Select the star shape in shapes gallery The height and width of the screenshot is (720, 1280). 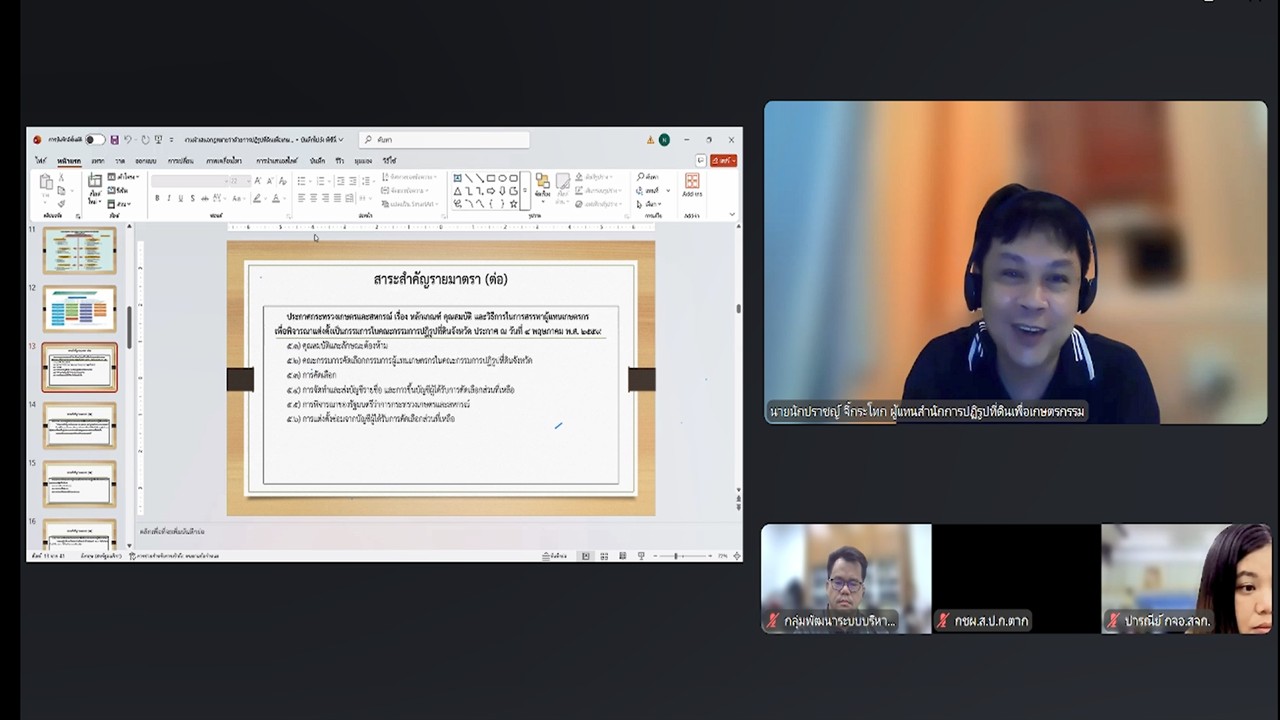point(514,203)
